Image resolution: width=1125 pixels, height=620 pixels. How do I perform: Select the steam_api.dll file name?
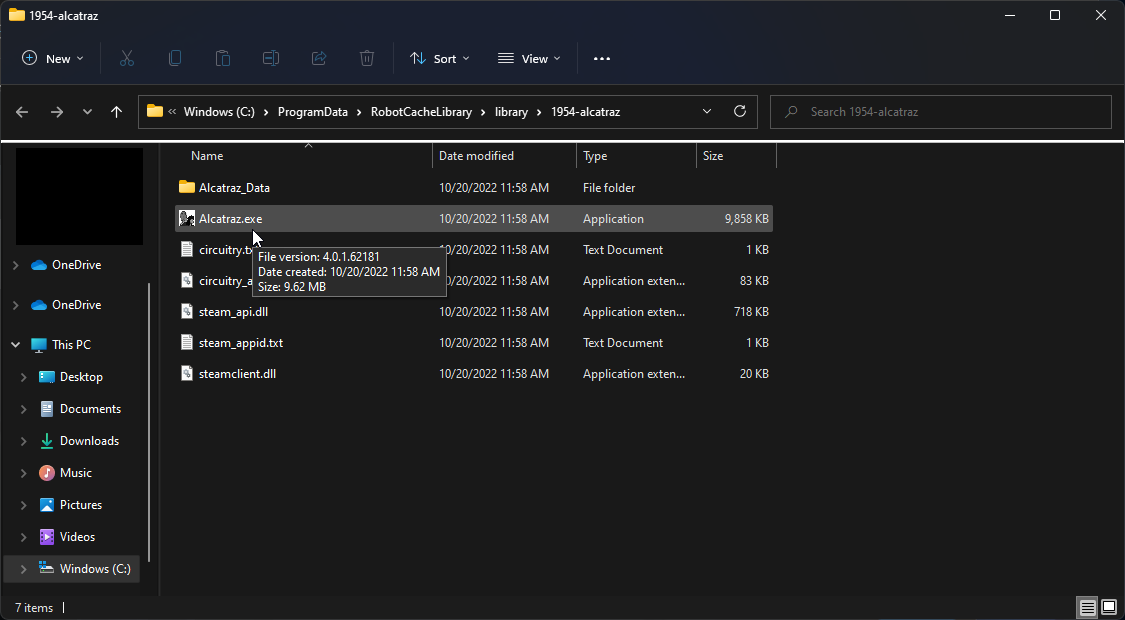click(234, 312)
